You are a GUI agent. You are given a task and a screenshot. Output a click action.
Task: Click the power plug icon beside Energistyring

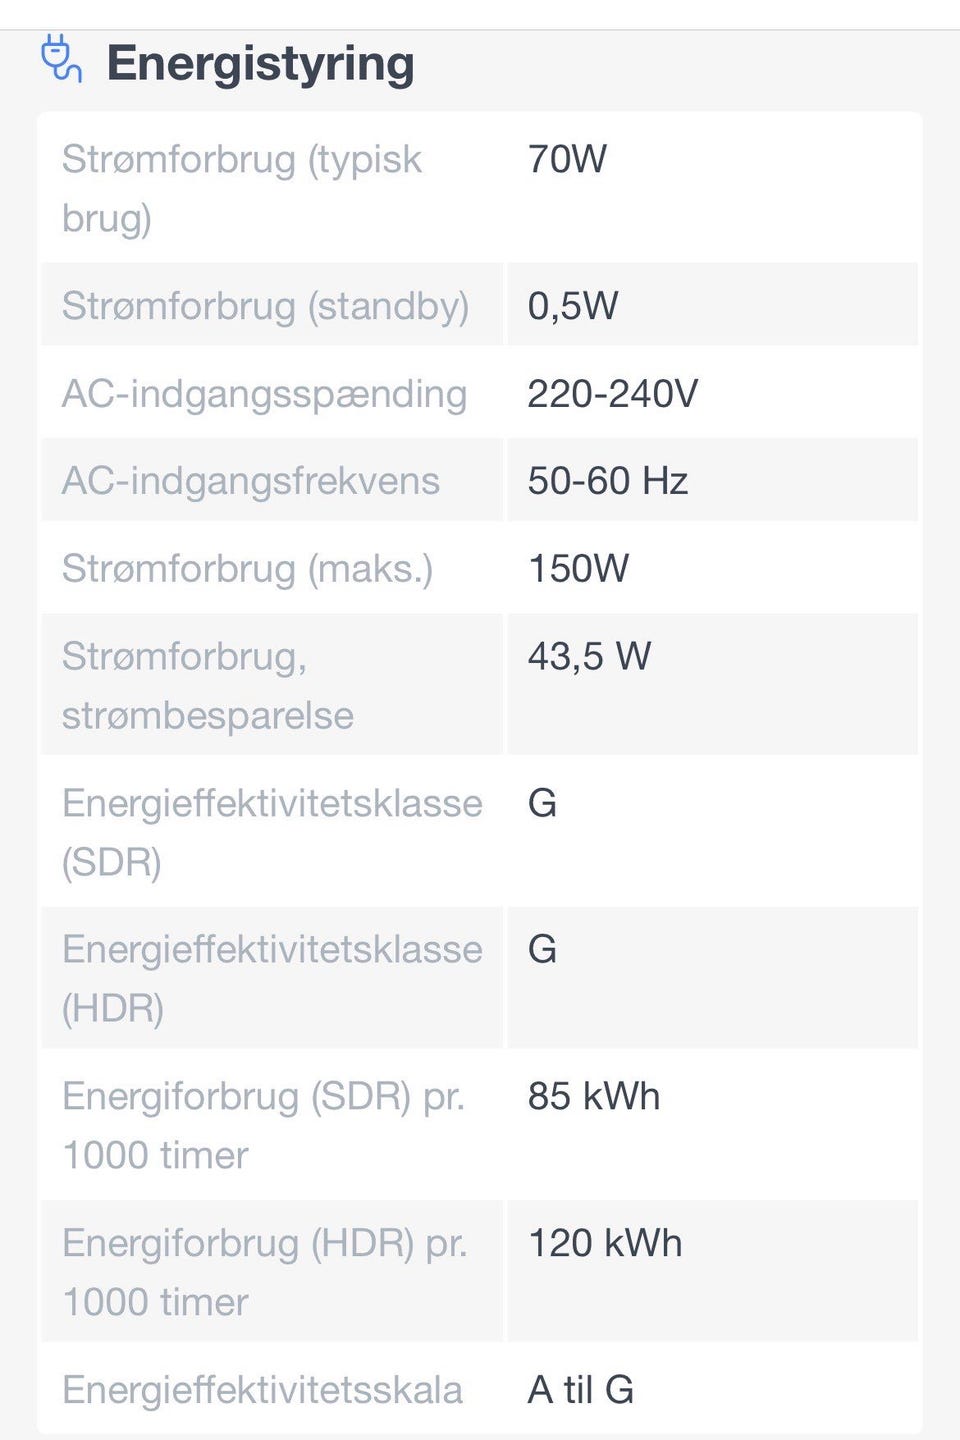pos(61,59)
